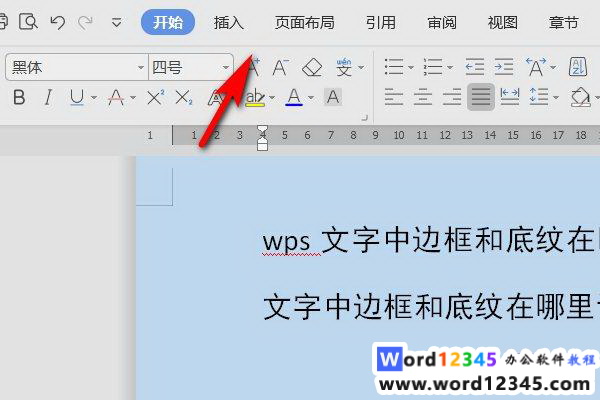This screenshot has height=400, width=600.
Task: Align text right
Action: point(452,97)
